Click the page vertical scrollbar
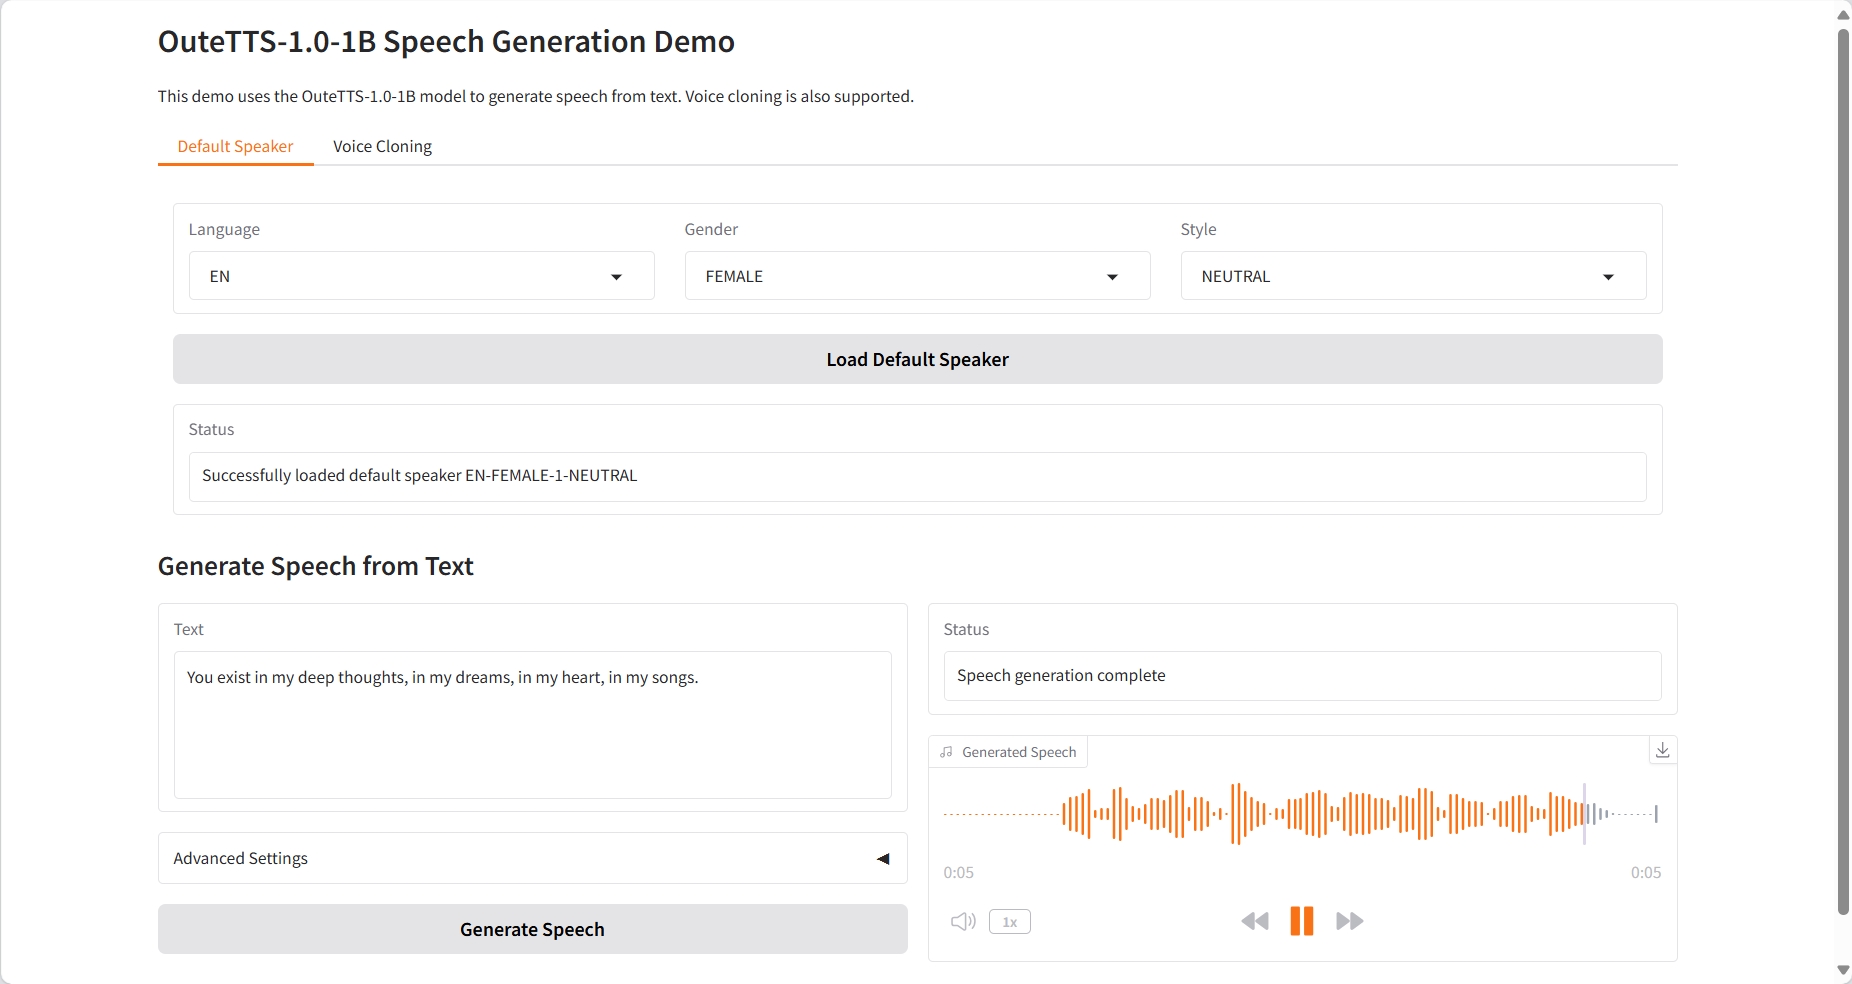 [x=1843, y=470]
